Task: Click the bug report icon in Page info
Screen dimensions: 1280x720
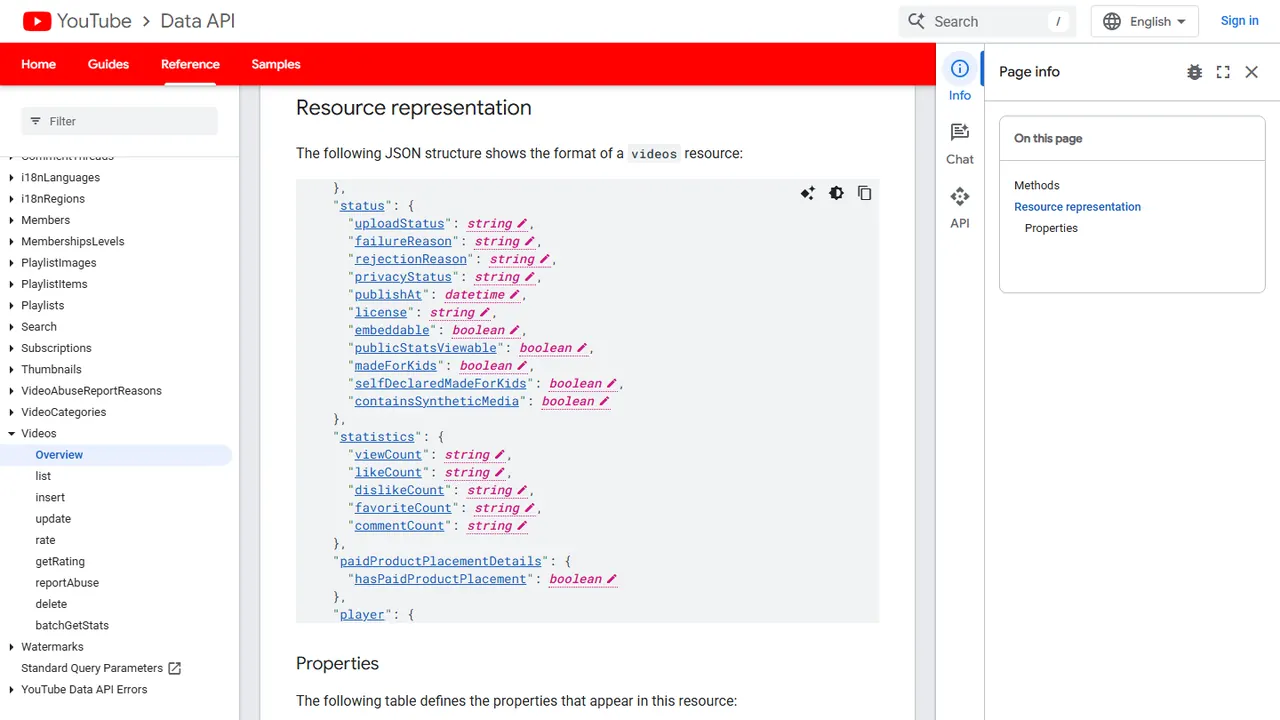Action: tap(1194, 72)
